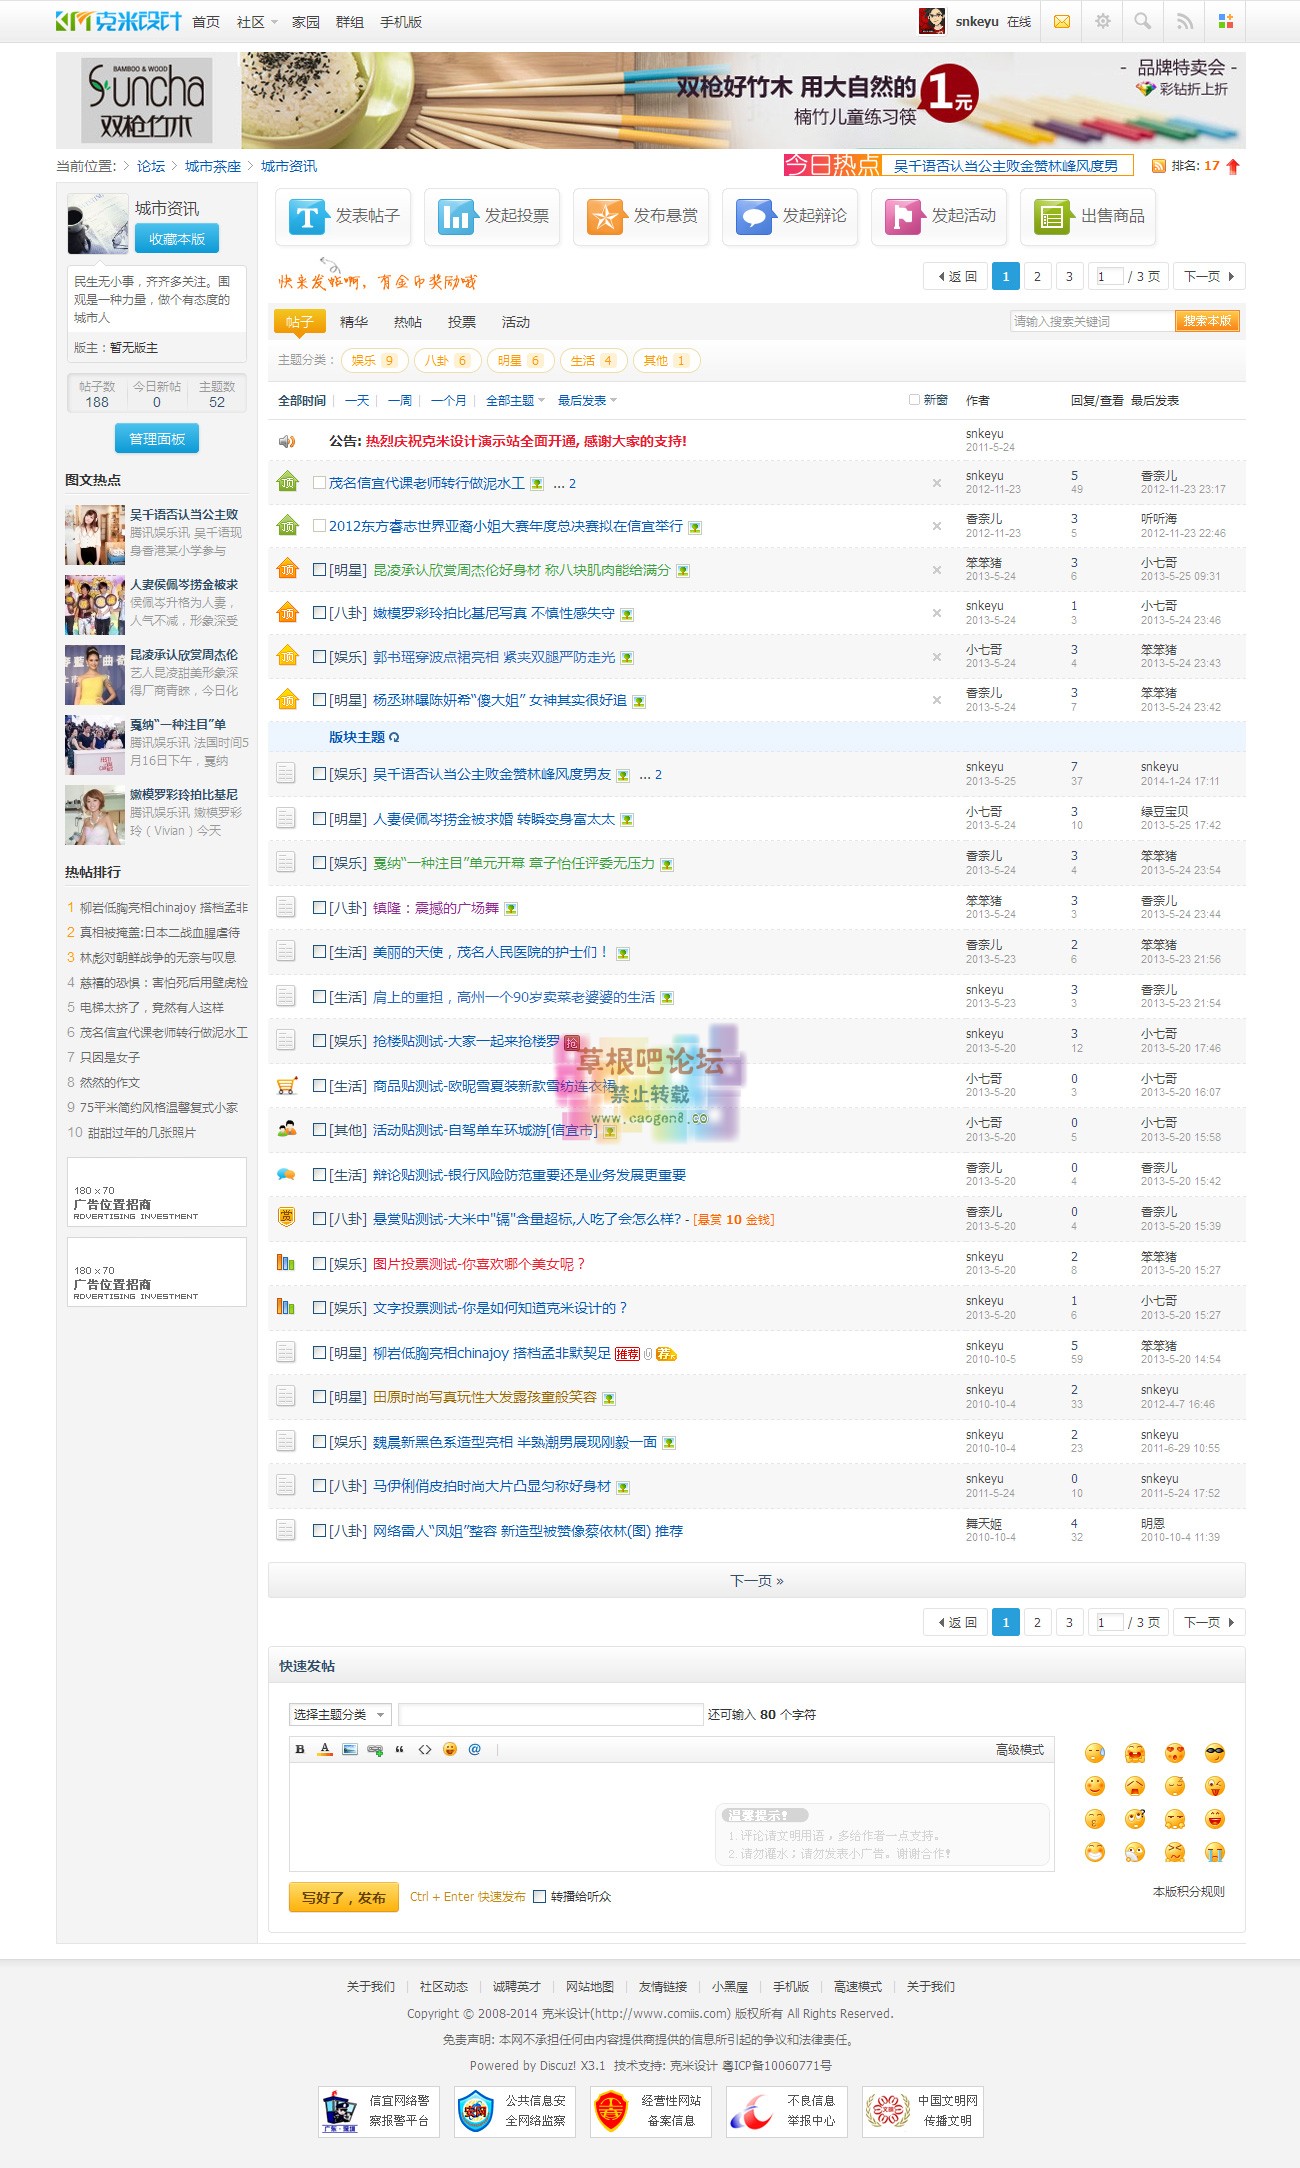Check the 新窗 (new window) checkbox
This screenshot has height=2168, width=1300.
point(914,400)
